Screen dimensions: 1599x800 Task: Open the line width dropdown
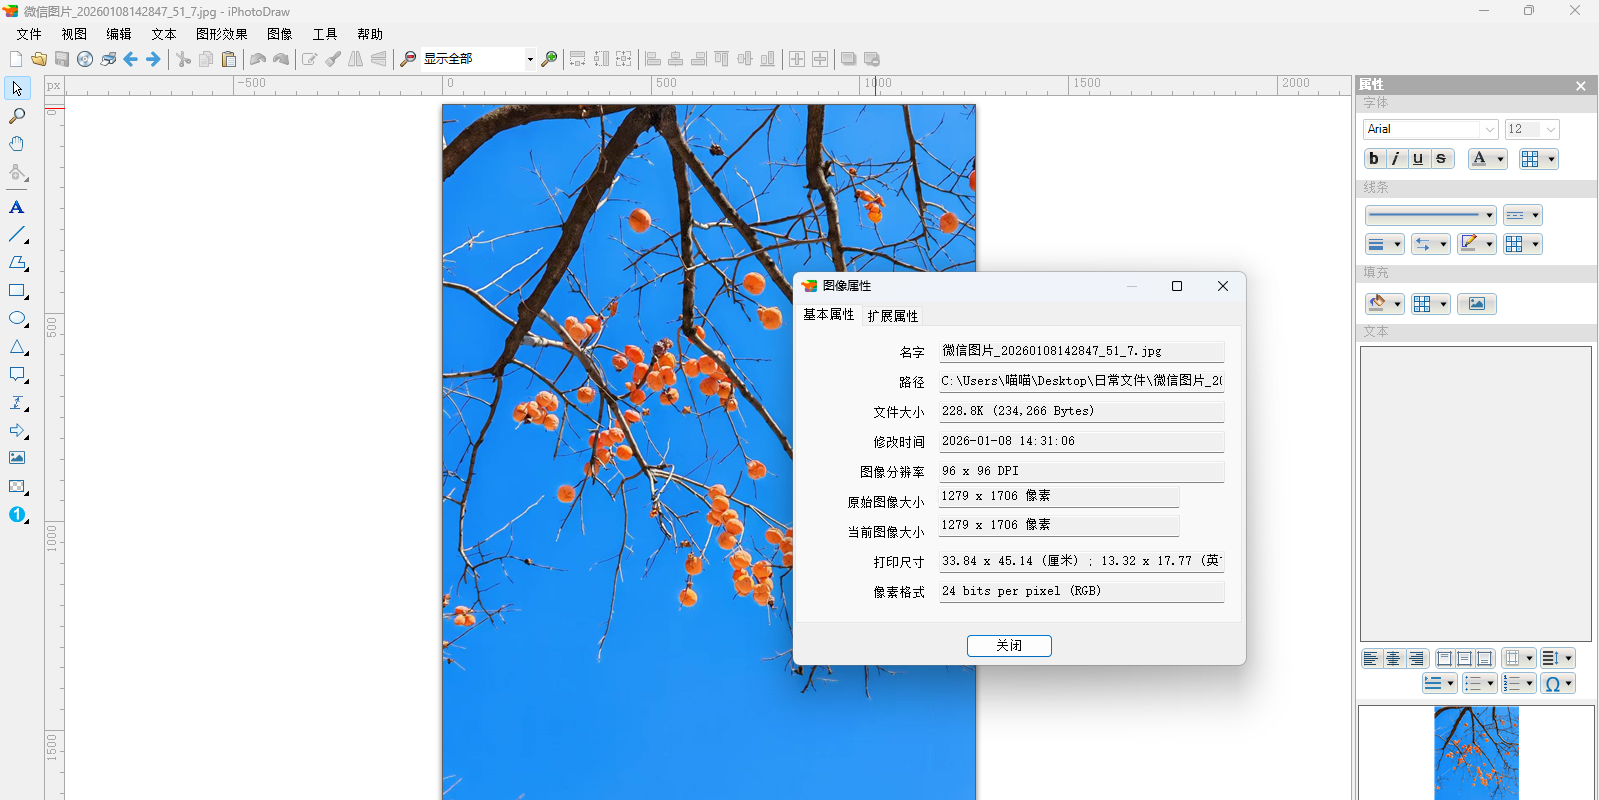[1384, 244]
